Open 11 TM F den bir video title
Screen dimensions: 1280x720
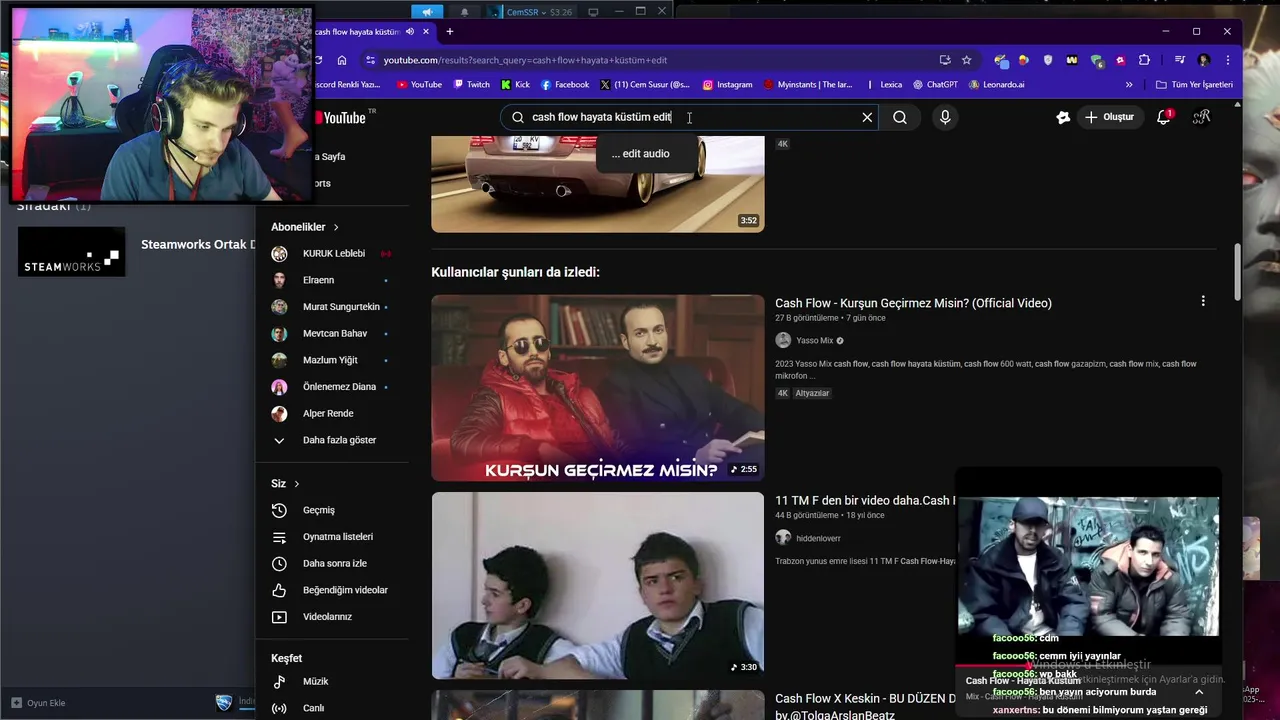pos(865,500)
